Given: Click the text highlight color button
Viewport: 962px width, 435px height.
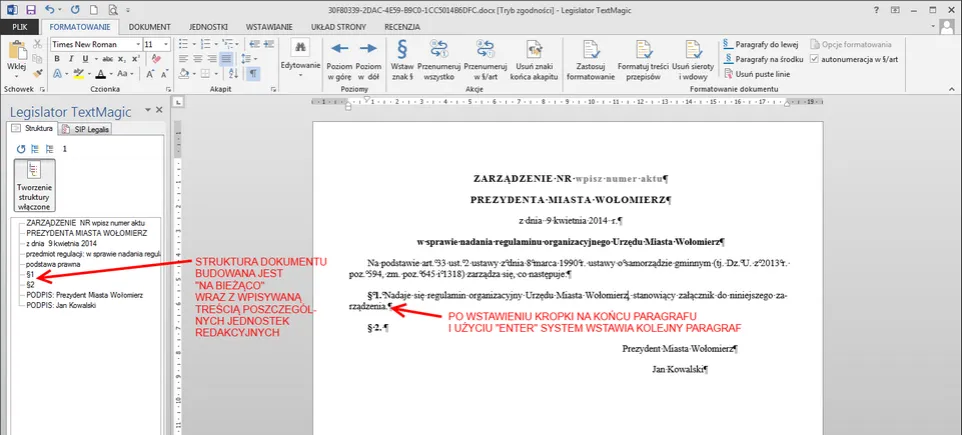Looking at the screenshot, I should (x=79, y=74).
